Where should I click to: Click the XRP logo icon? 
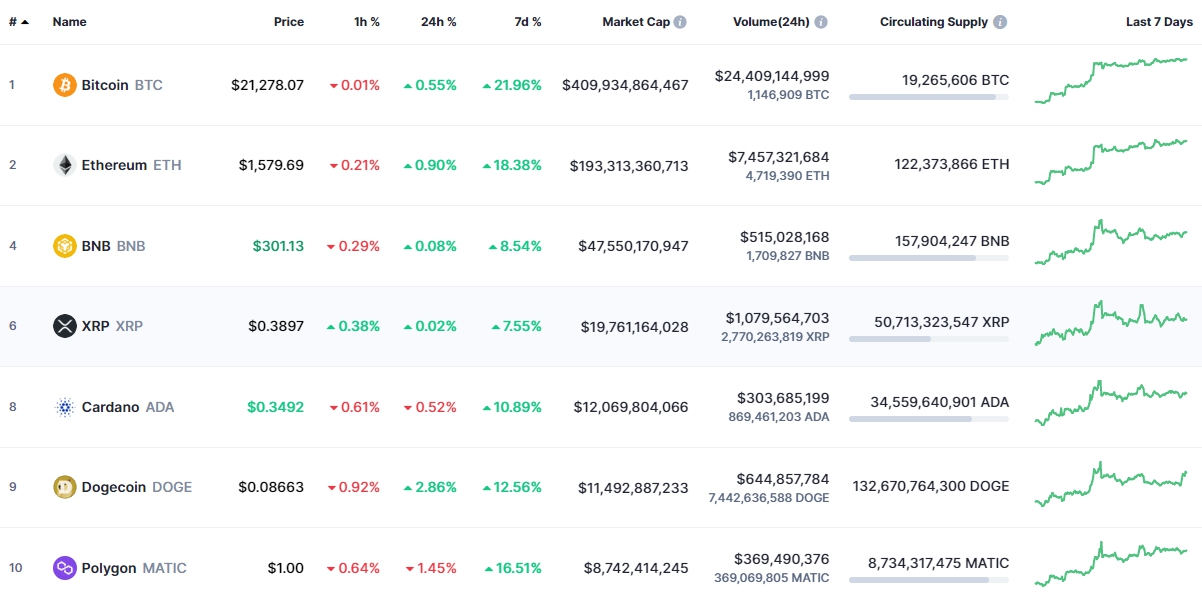click(65, 326)
